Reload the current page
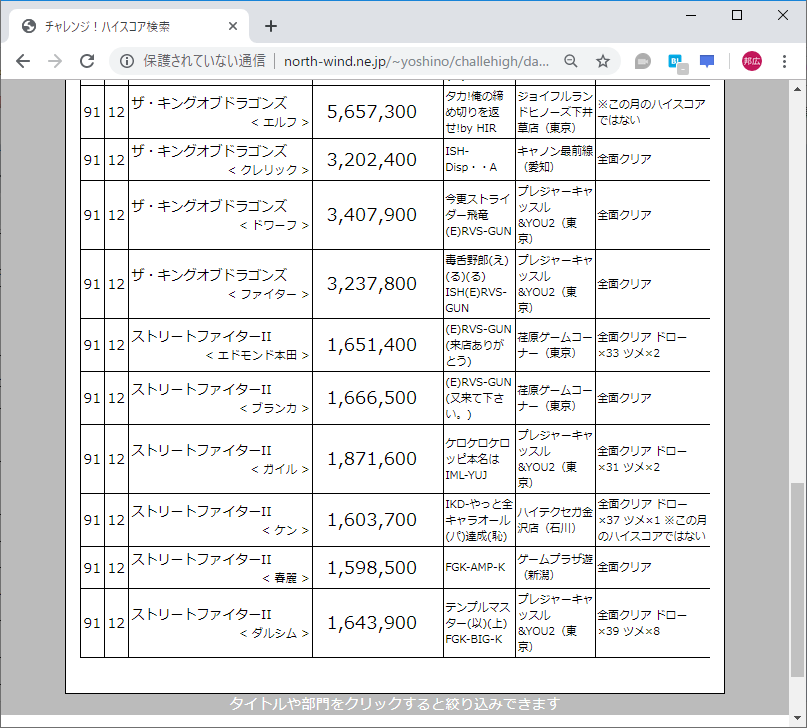The height and width of the screenshot is (728, 807). [x=87, y=61]
